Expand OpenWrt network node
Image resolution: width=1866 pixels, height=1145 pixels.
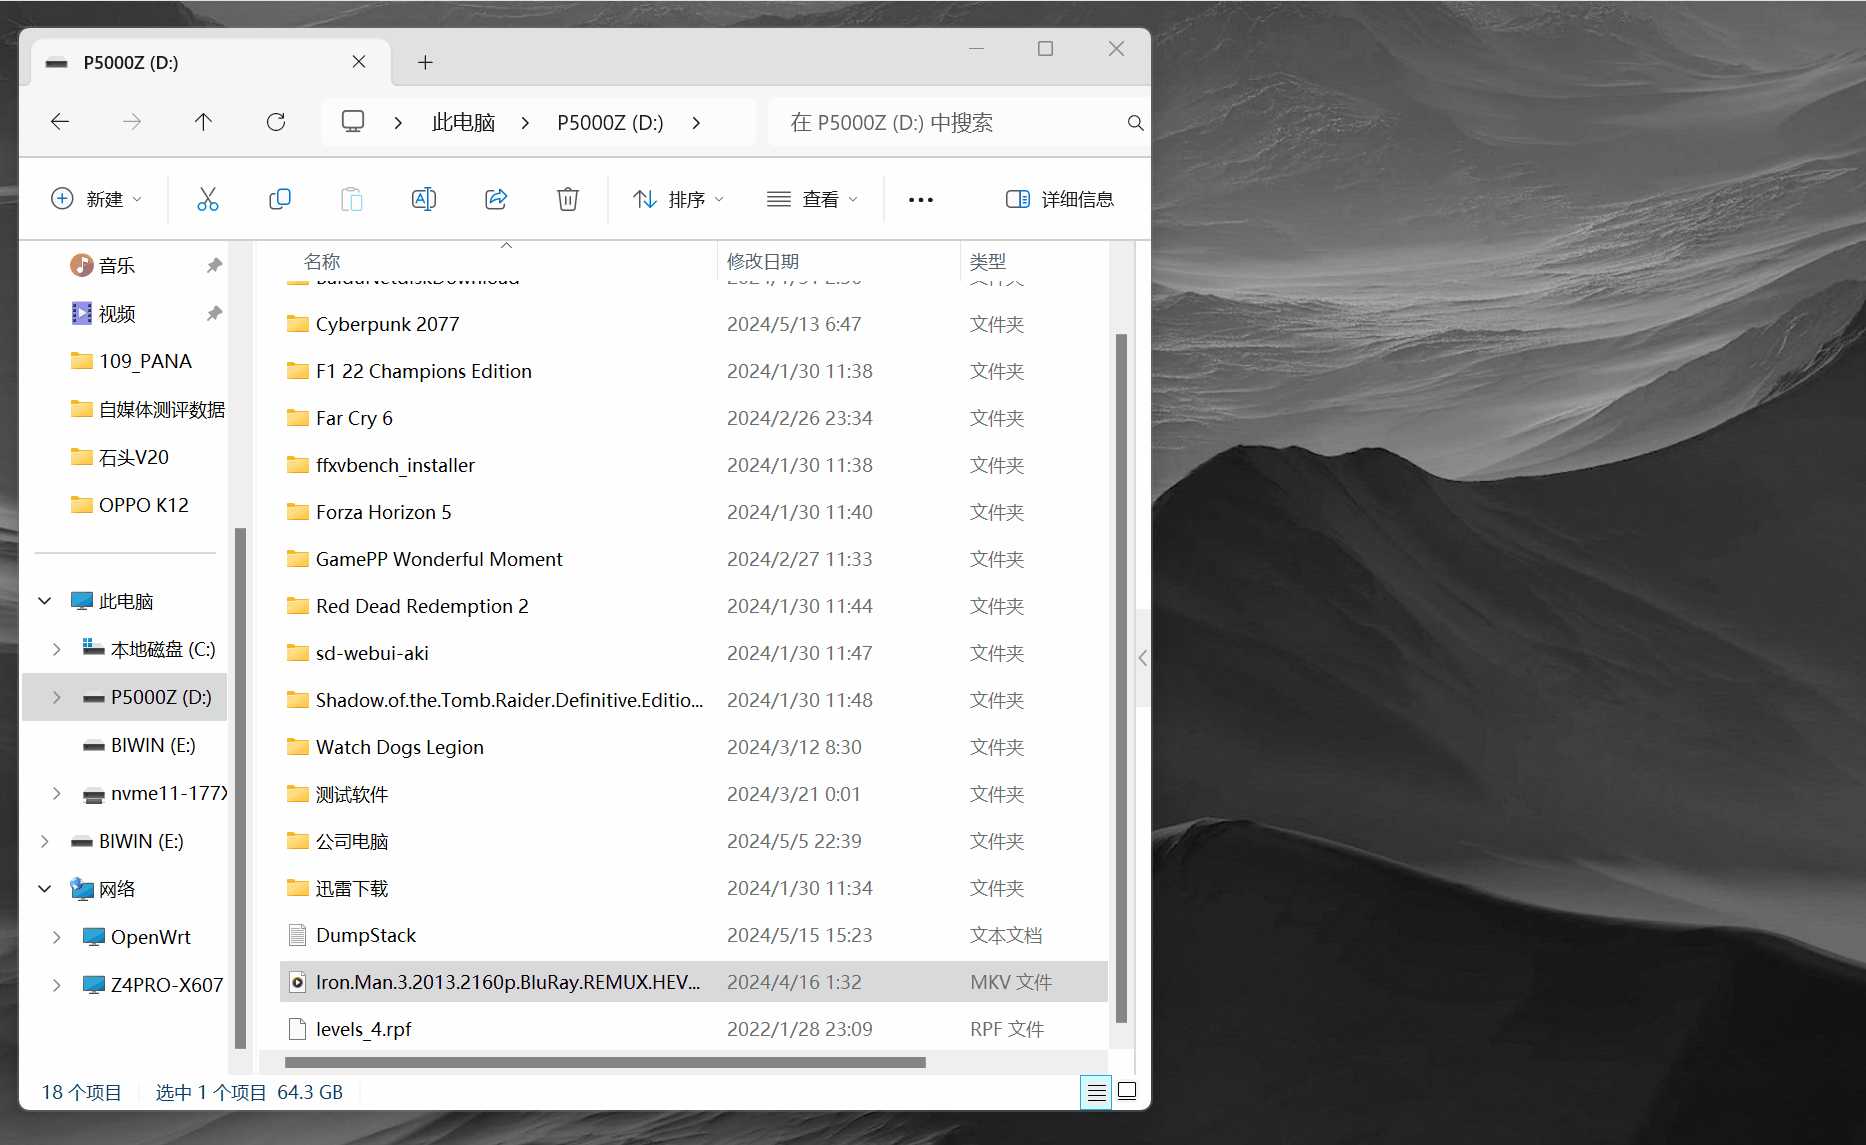pos(57,937)
